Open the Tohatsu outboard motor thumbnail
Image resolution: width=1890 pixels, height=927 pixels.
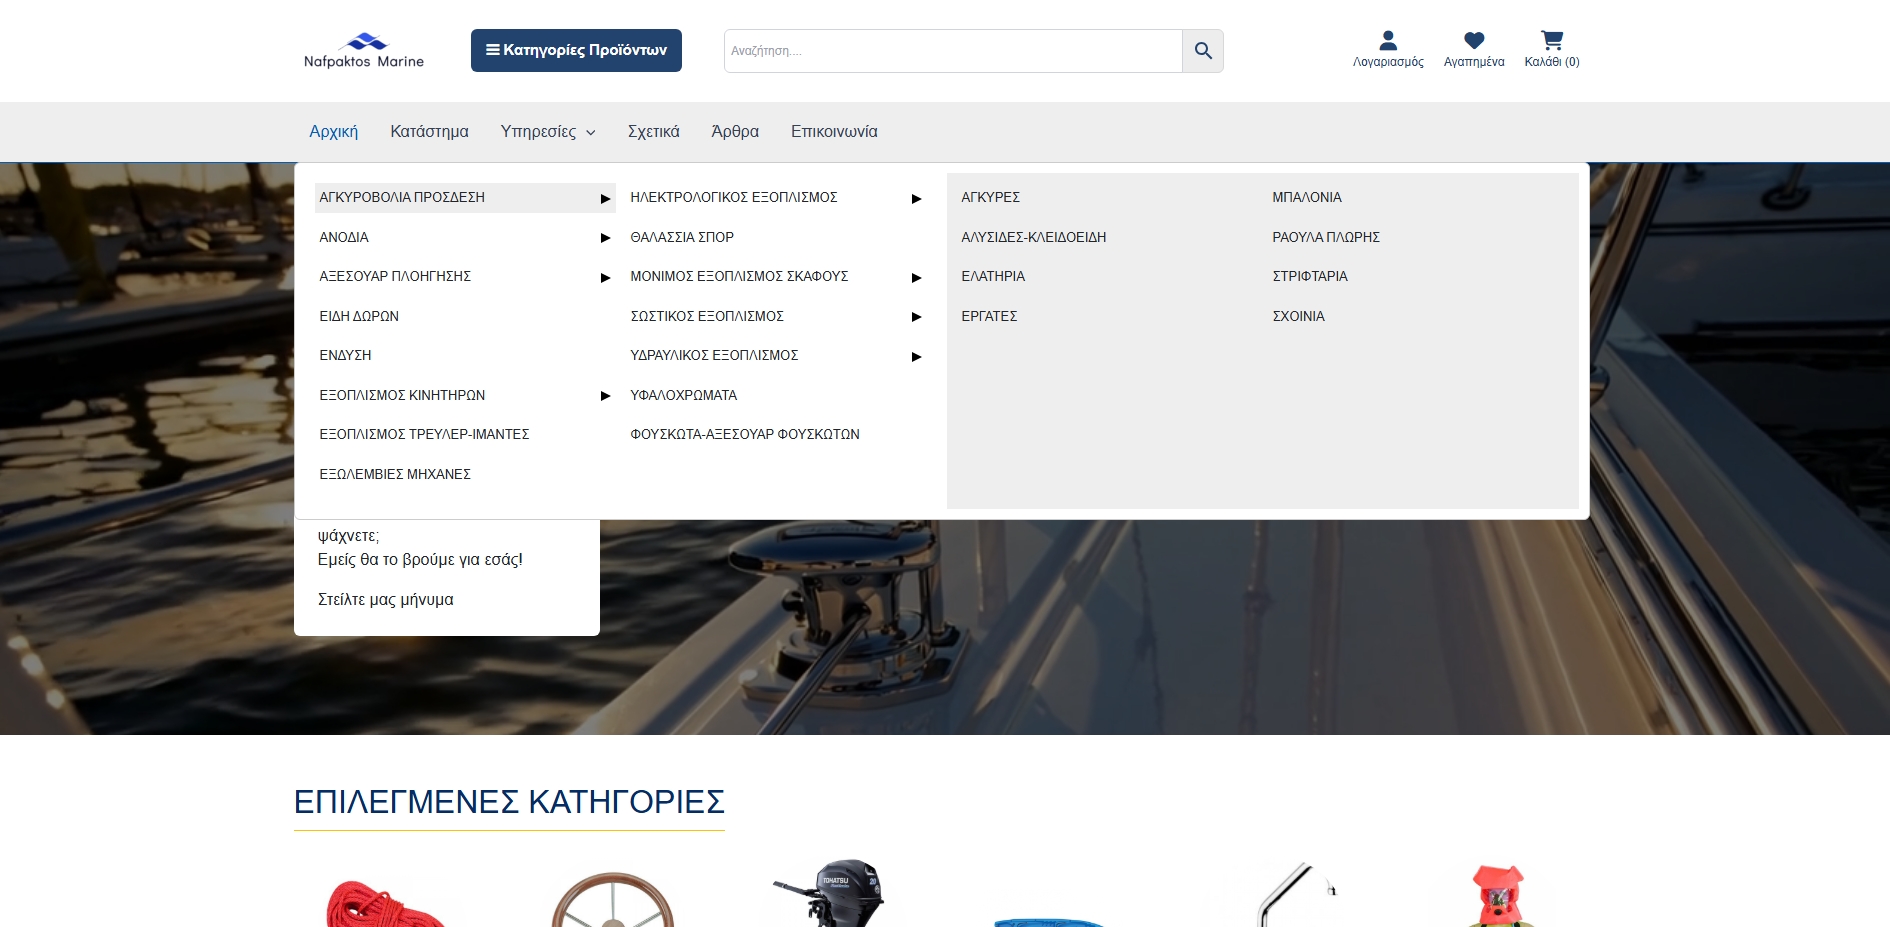(x=830, y=892)
